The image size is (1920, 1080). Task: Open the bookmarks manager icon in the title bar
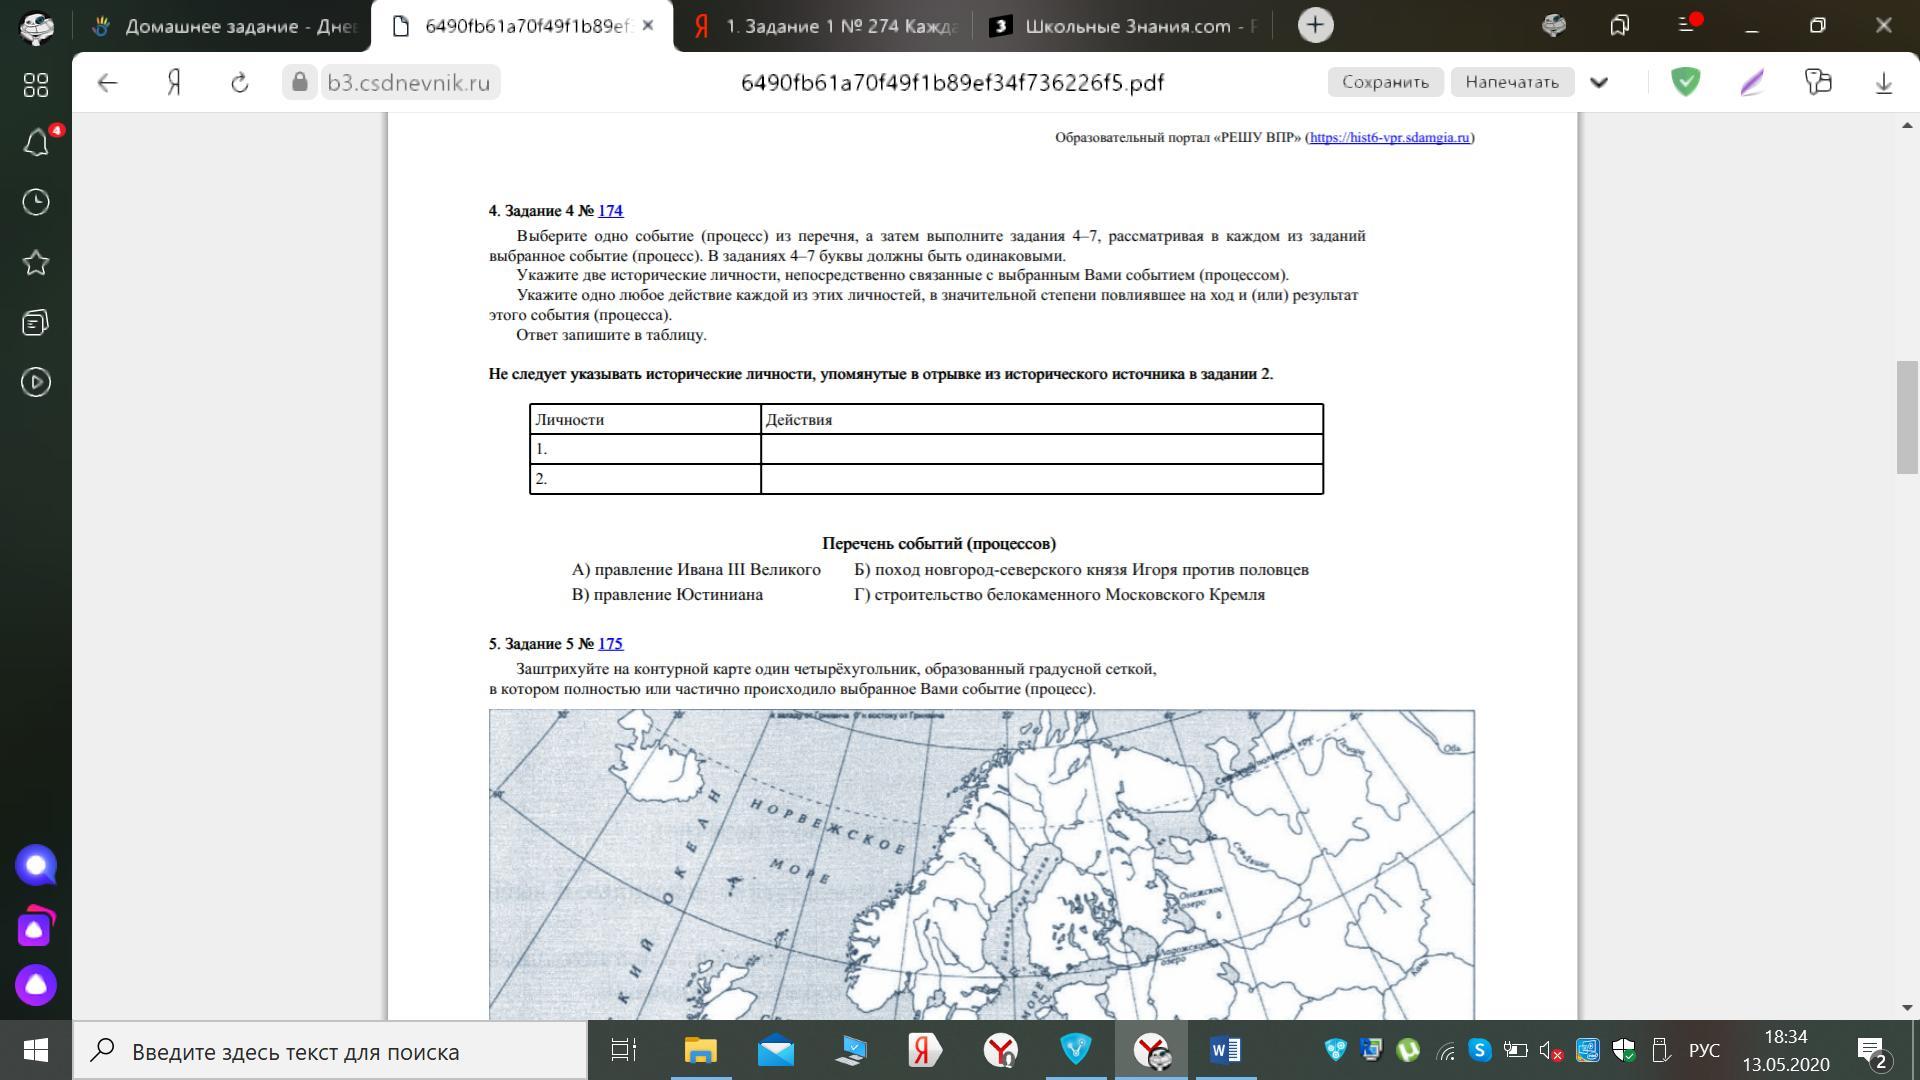(x=1620, y=26)
